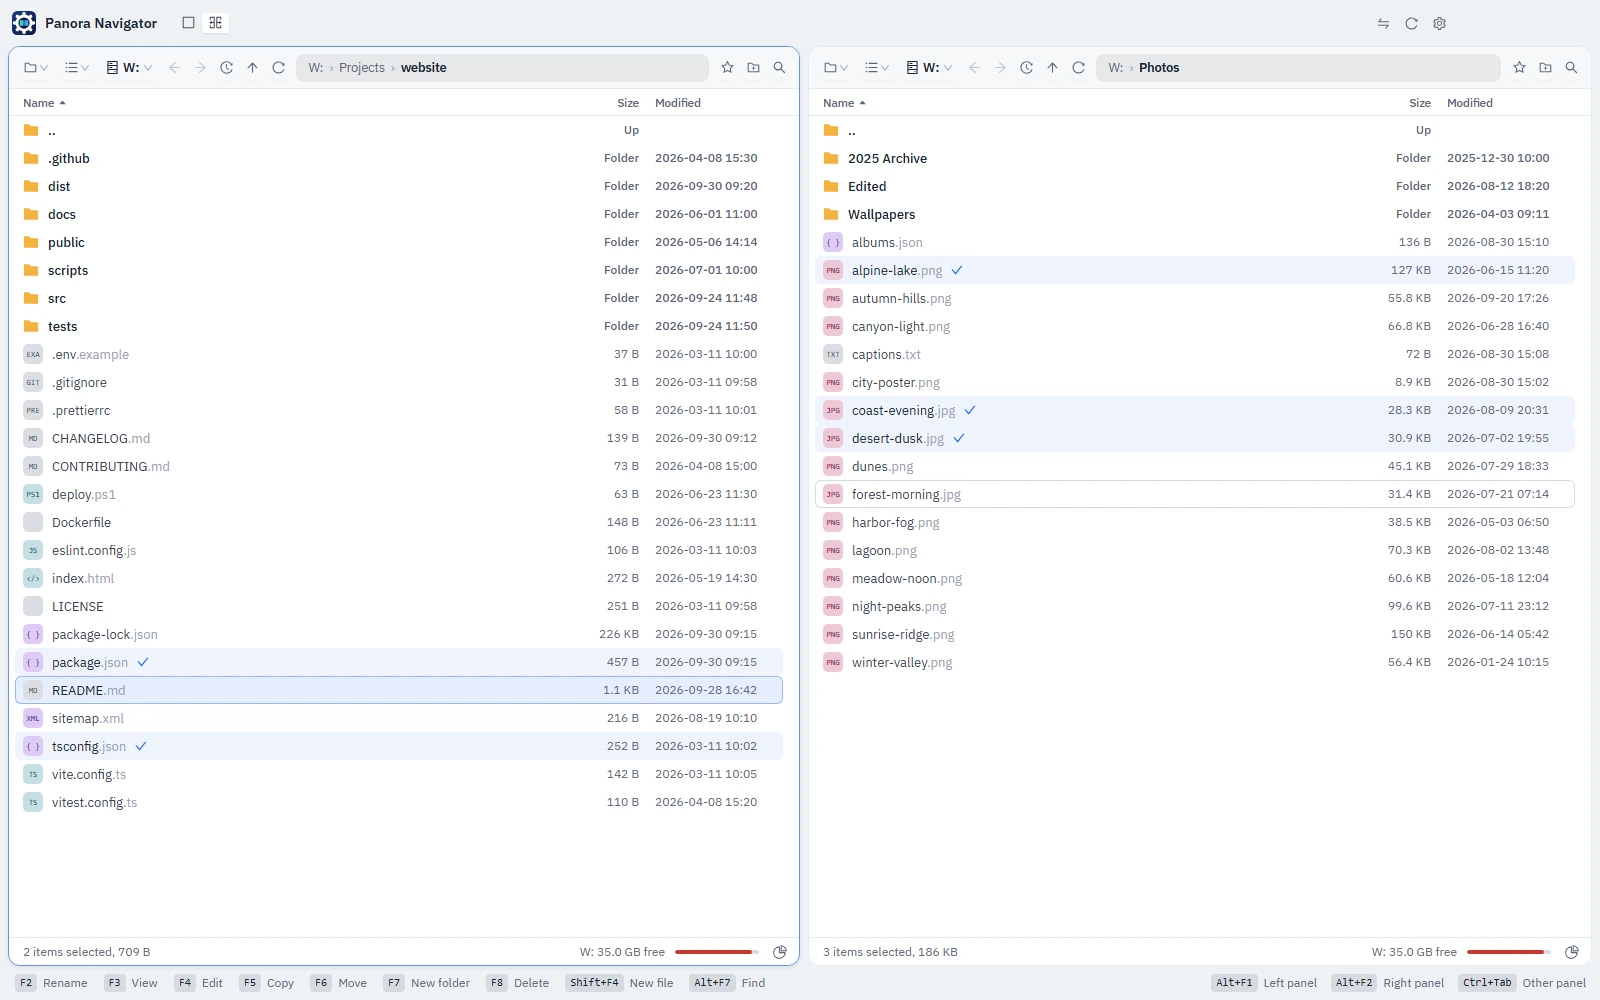Search in left panel toolbar
The width and height of the screenshot is (1600, 1000).
779,68
